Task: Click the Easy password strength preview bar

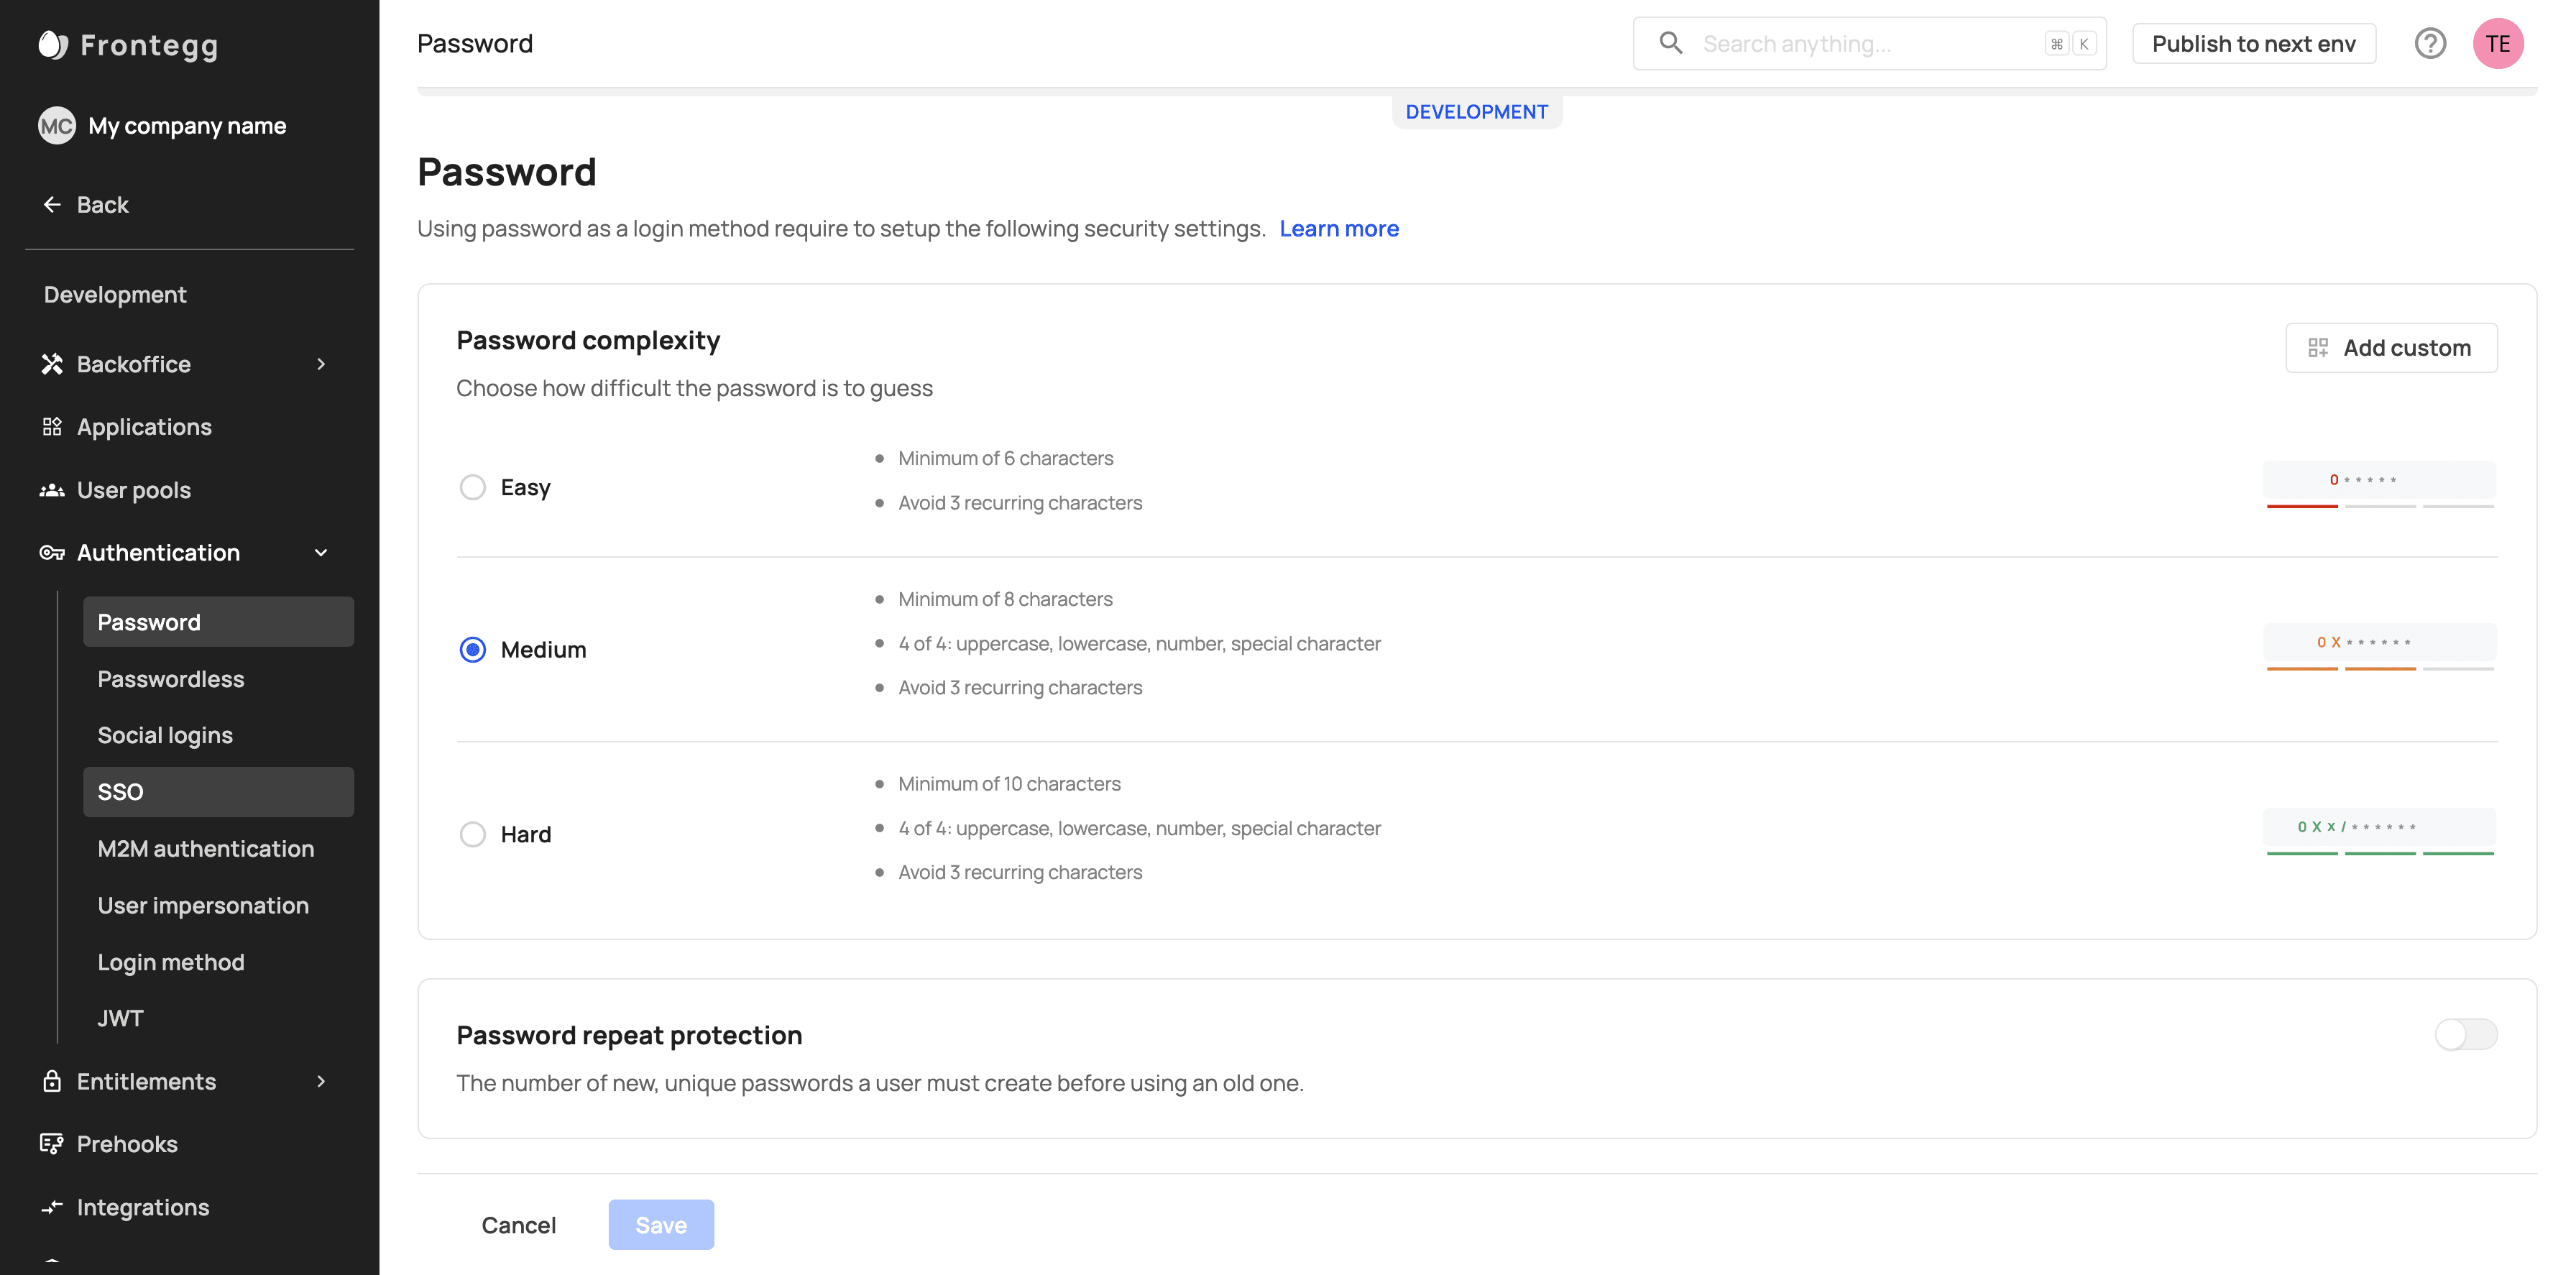Action: (2379, 485)
